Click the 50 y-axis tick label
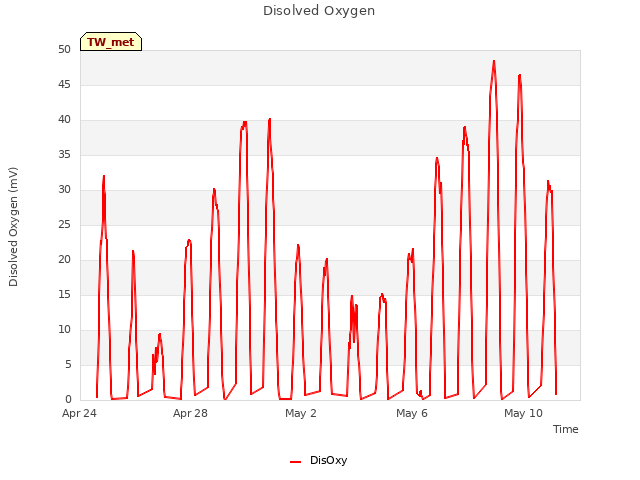Viewport: 640px width, 480px height. [x=64, y=49]
